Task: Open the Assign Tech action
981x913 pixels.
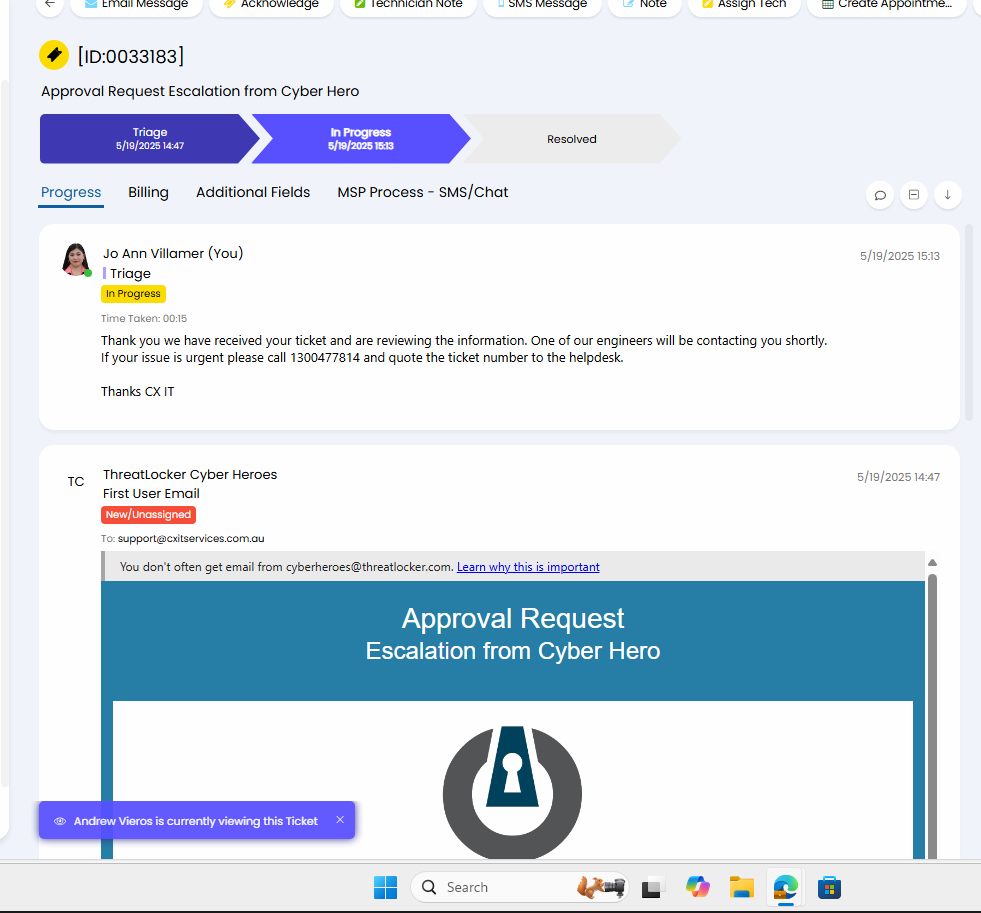Action: 744,4
